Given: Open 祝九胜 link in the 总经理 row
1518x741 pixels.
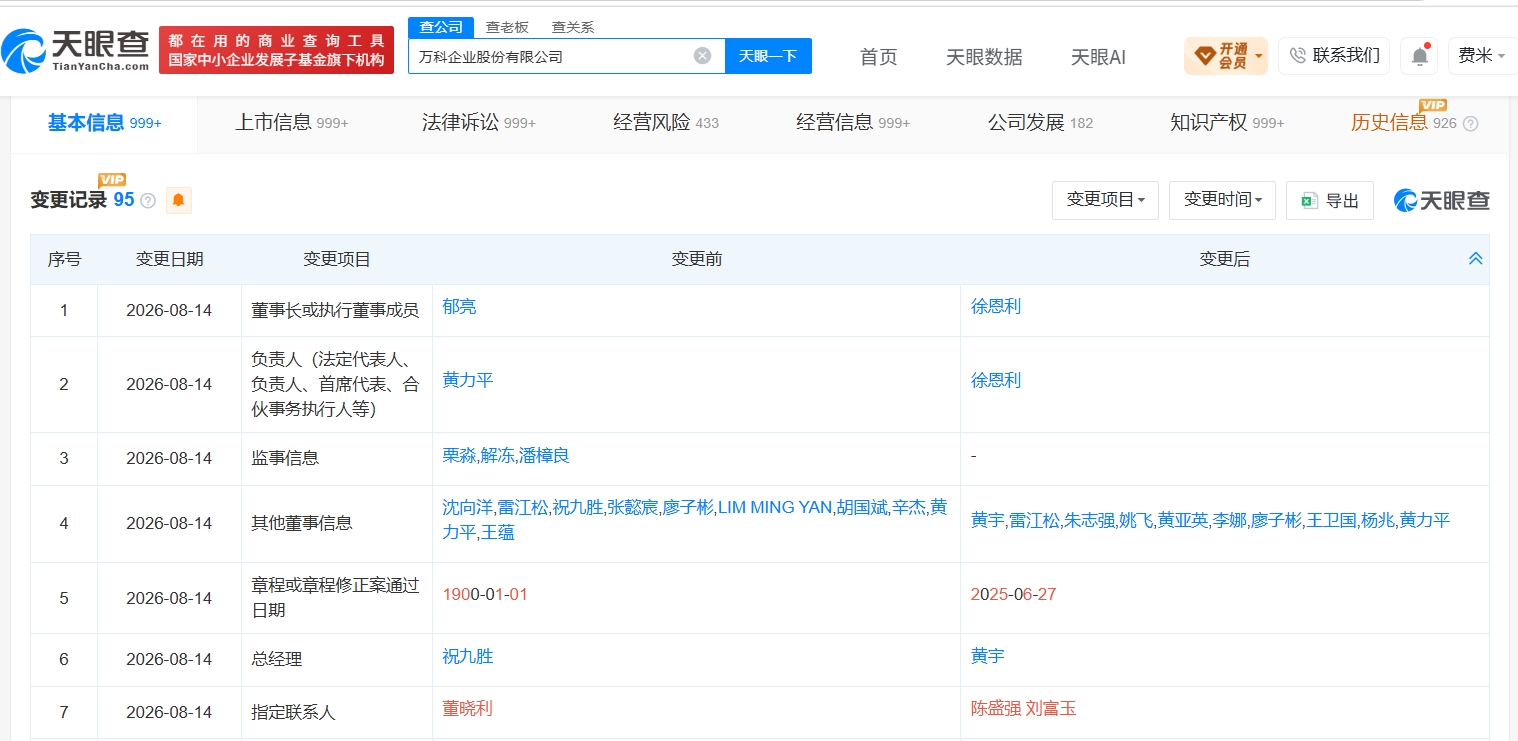Looking at the screenshot, I should [x=468, y=657].
